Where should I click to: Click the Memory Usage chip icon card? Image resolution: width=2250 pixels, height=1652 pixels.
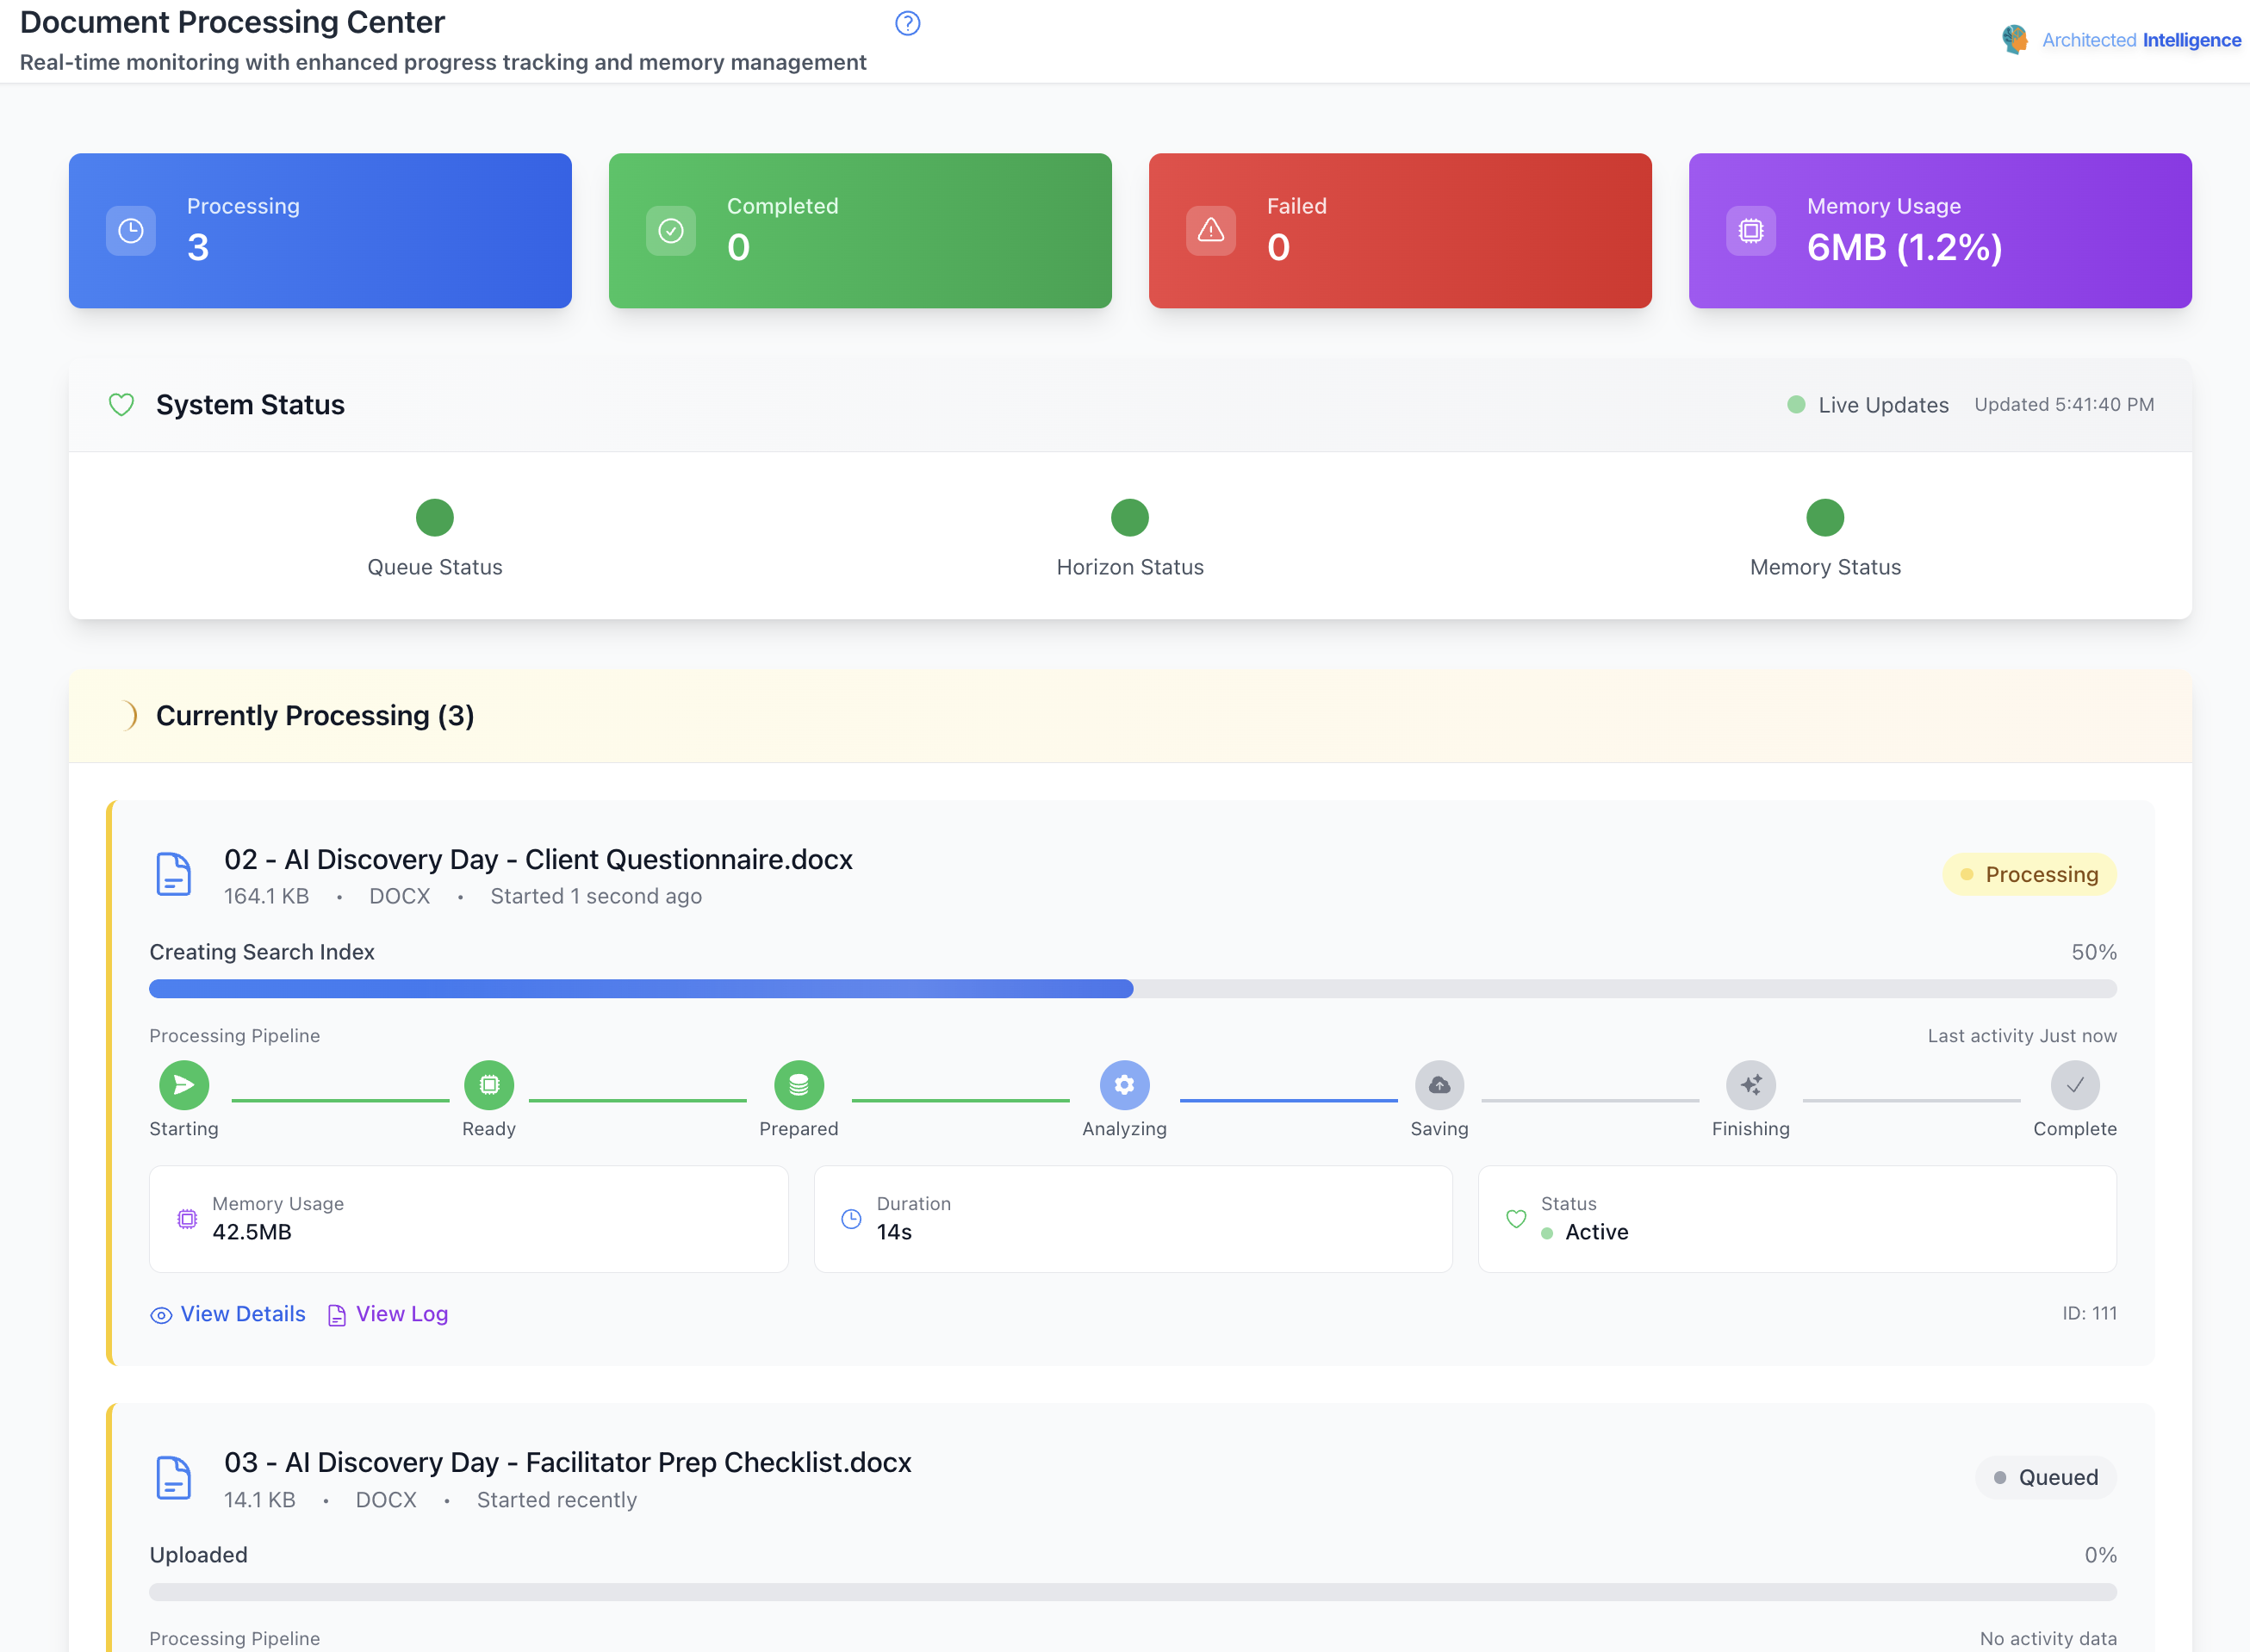[x=1750, y=231]
